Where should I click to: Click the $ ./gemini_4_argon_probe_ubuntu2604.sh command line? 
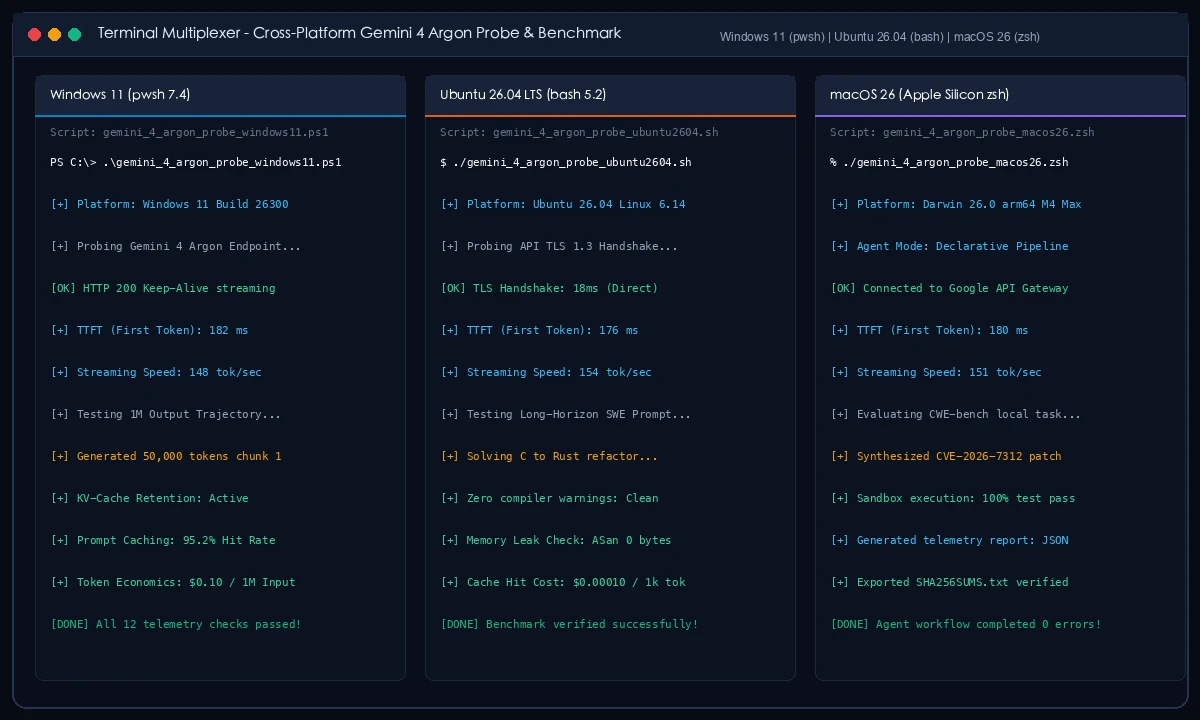tap(566, 162)
